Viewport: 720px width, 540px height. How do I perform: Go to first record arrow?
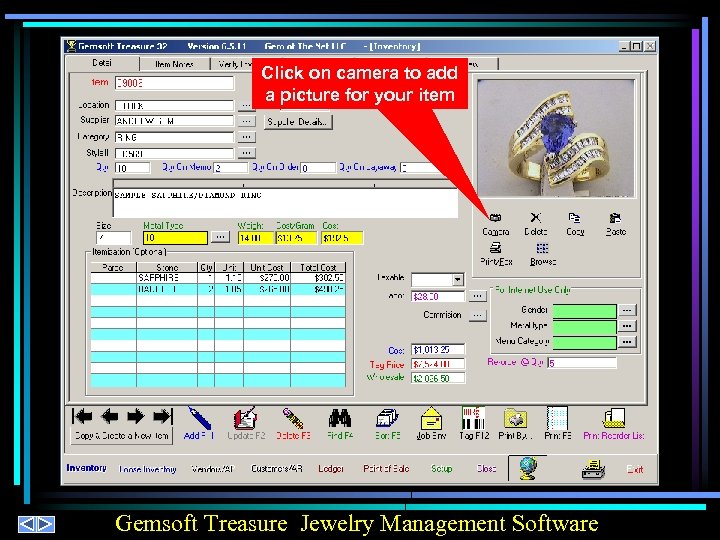click(x=82, y=416)
